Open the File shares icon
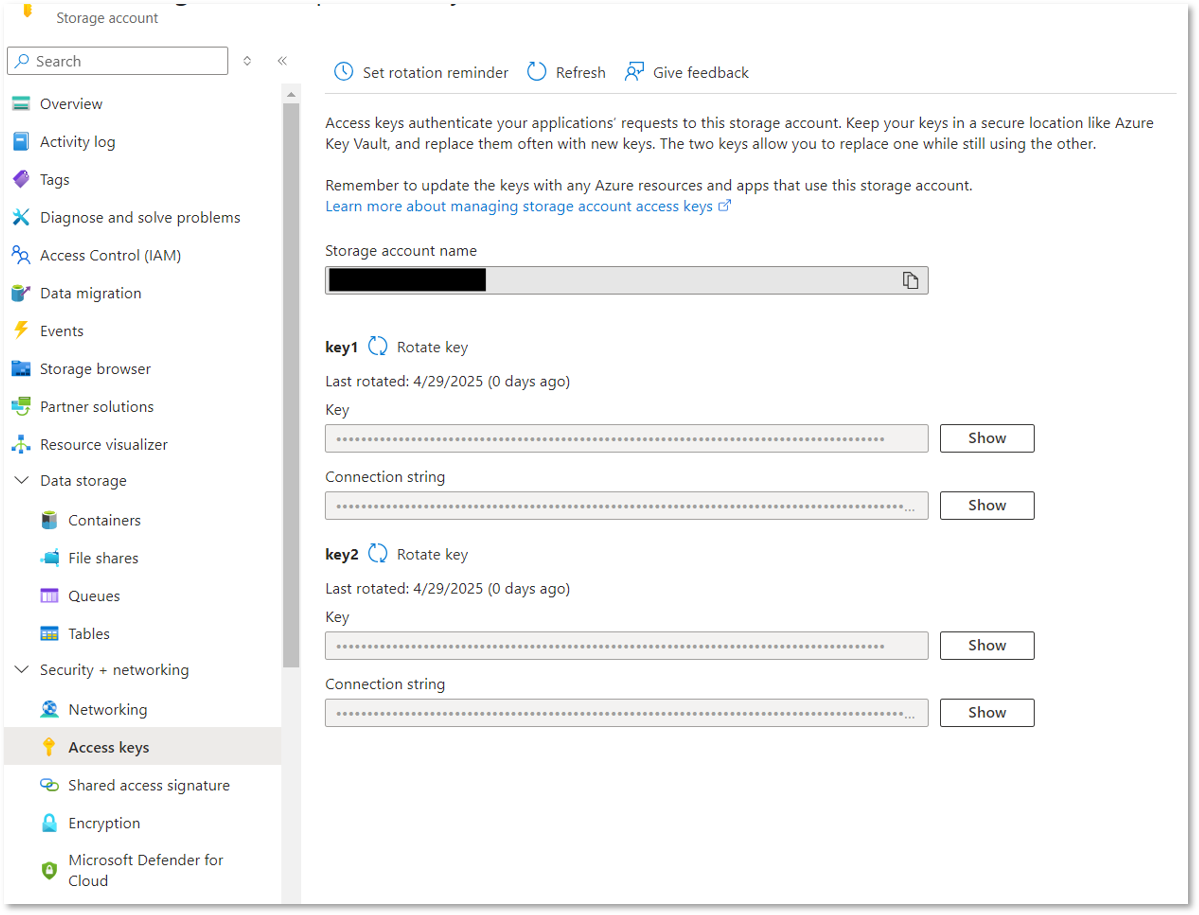1199x915 pixels. click(50, 558)
